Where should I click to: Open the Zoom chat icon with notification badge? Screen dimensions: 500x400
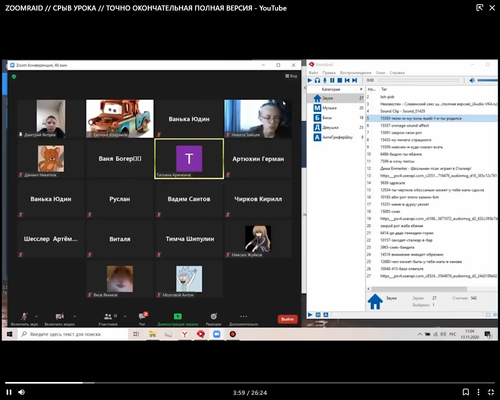point(143,316)
